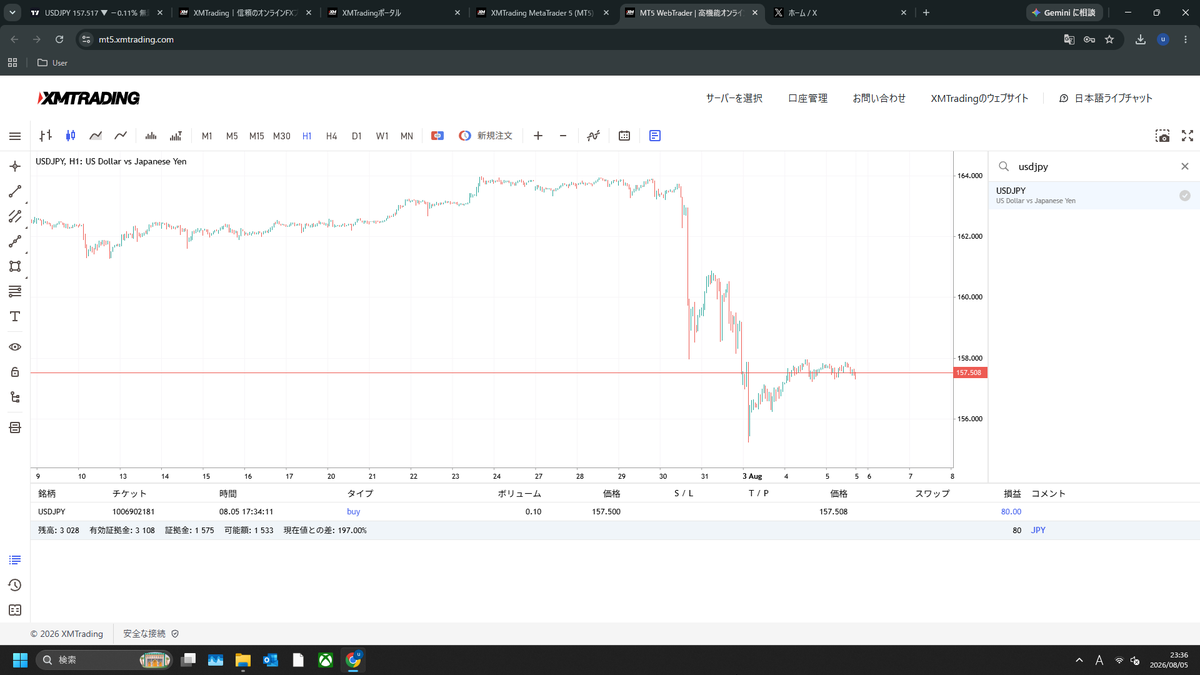The width and height of the screenshot is (1200, 675).
Task: Click the Gemini に相談 button
Action: [1065, 13]
